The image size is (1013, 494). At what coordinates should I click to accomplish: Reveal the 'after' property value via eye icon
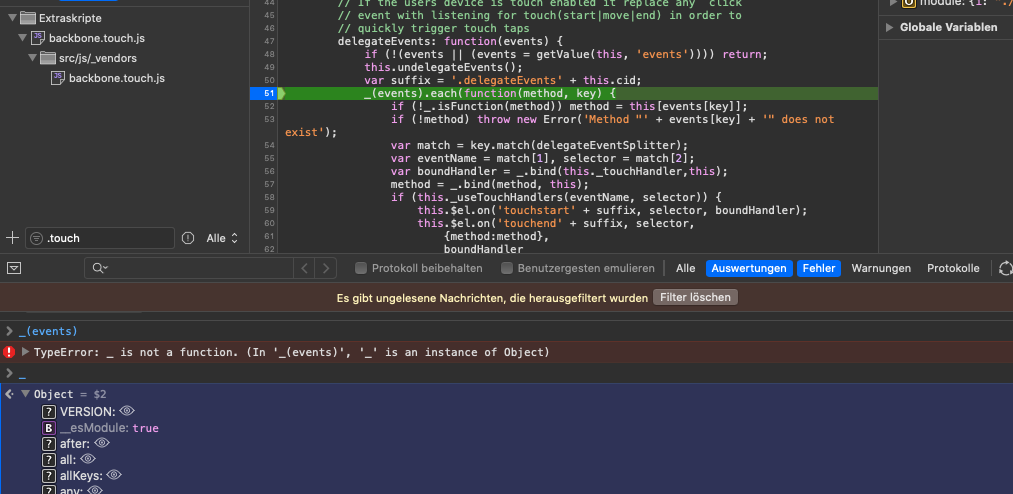pyautogui.click(x=102, y=443)
